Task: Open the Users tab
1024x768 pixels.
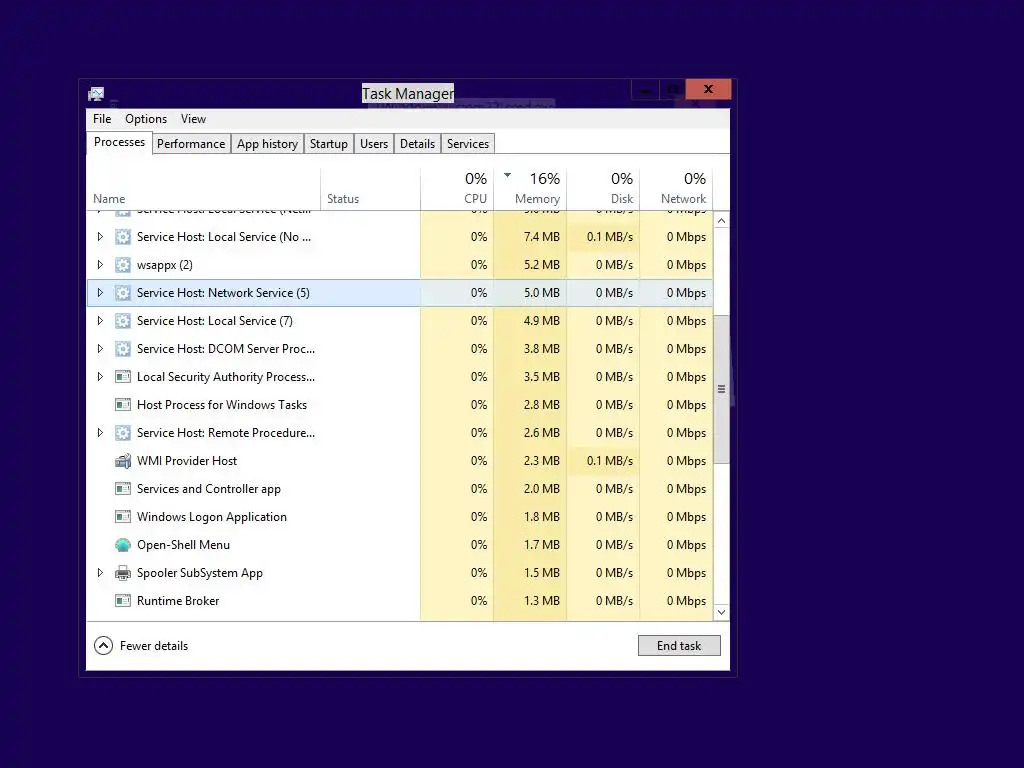Action: [374, 144]
